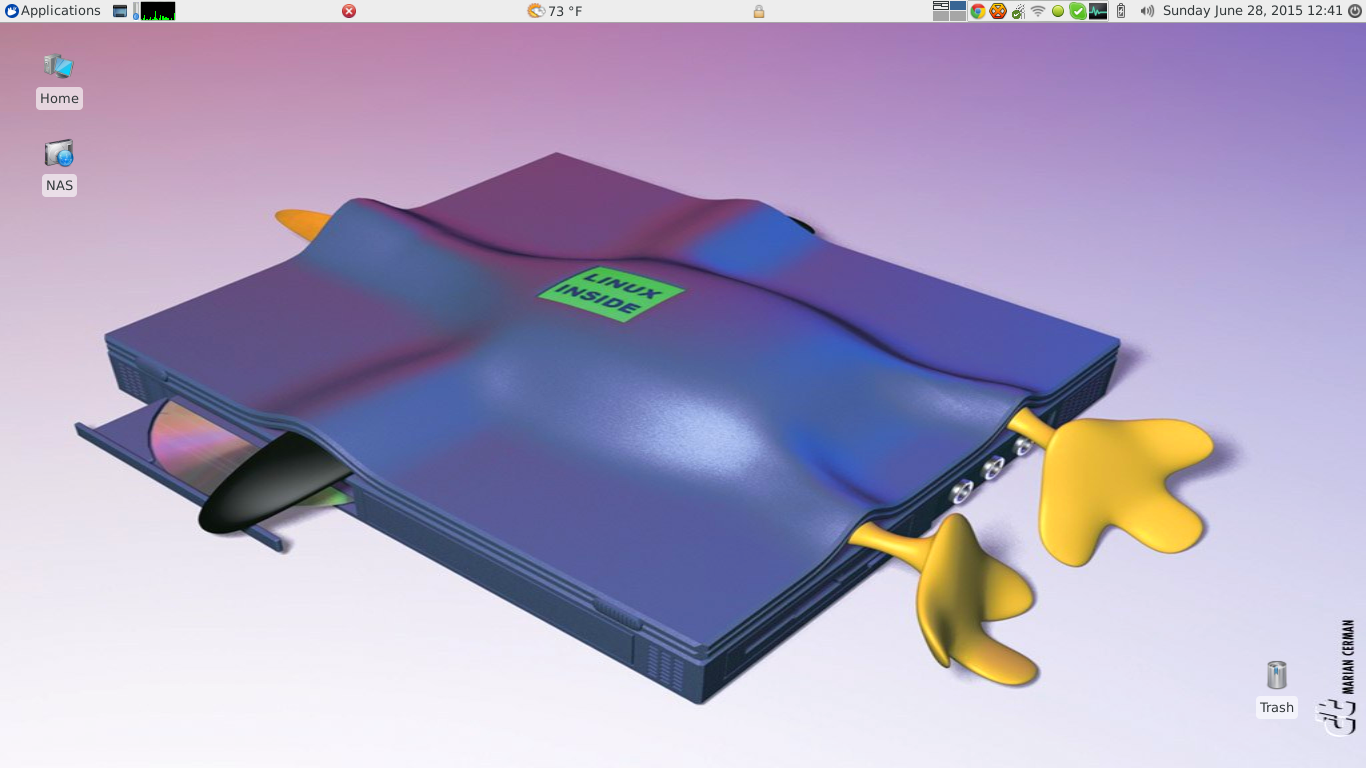
Task: Click the date and time clock
Action: 1252,11
